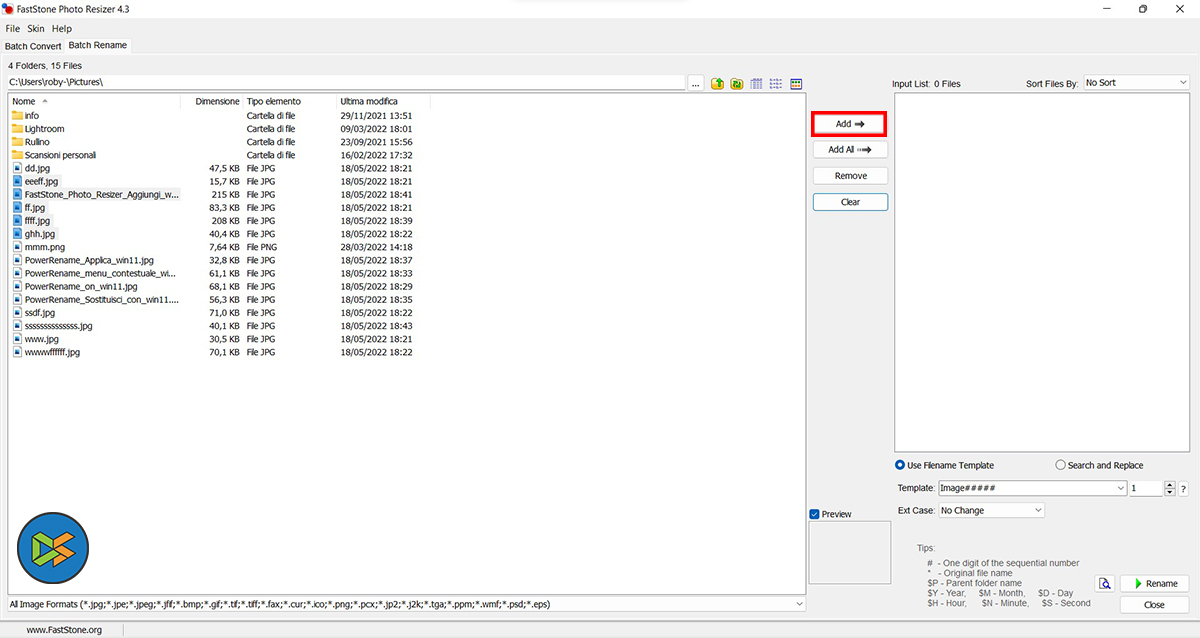Click the FastStone app icon in title bar

[x=8, y=9]
